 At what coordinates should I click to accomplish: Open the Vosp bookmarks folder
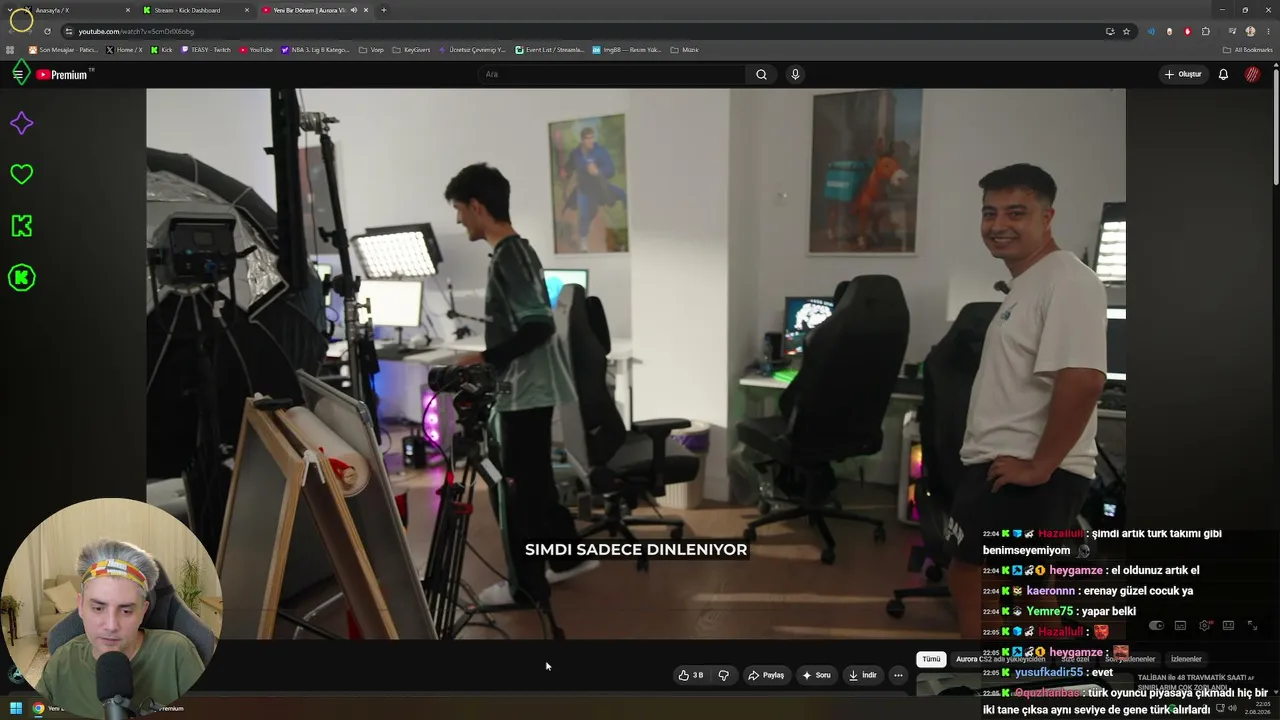pos(371,50)
